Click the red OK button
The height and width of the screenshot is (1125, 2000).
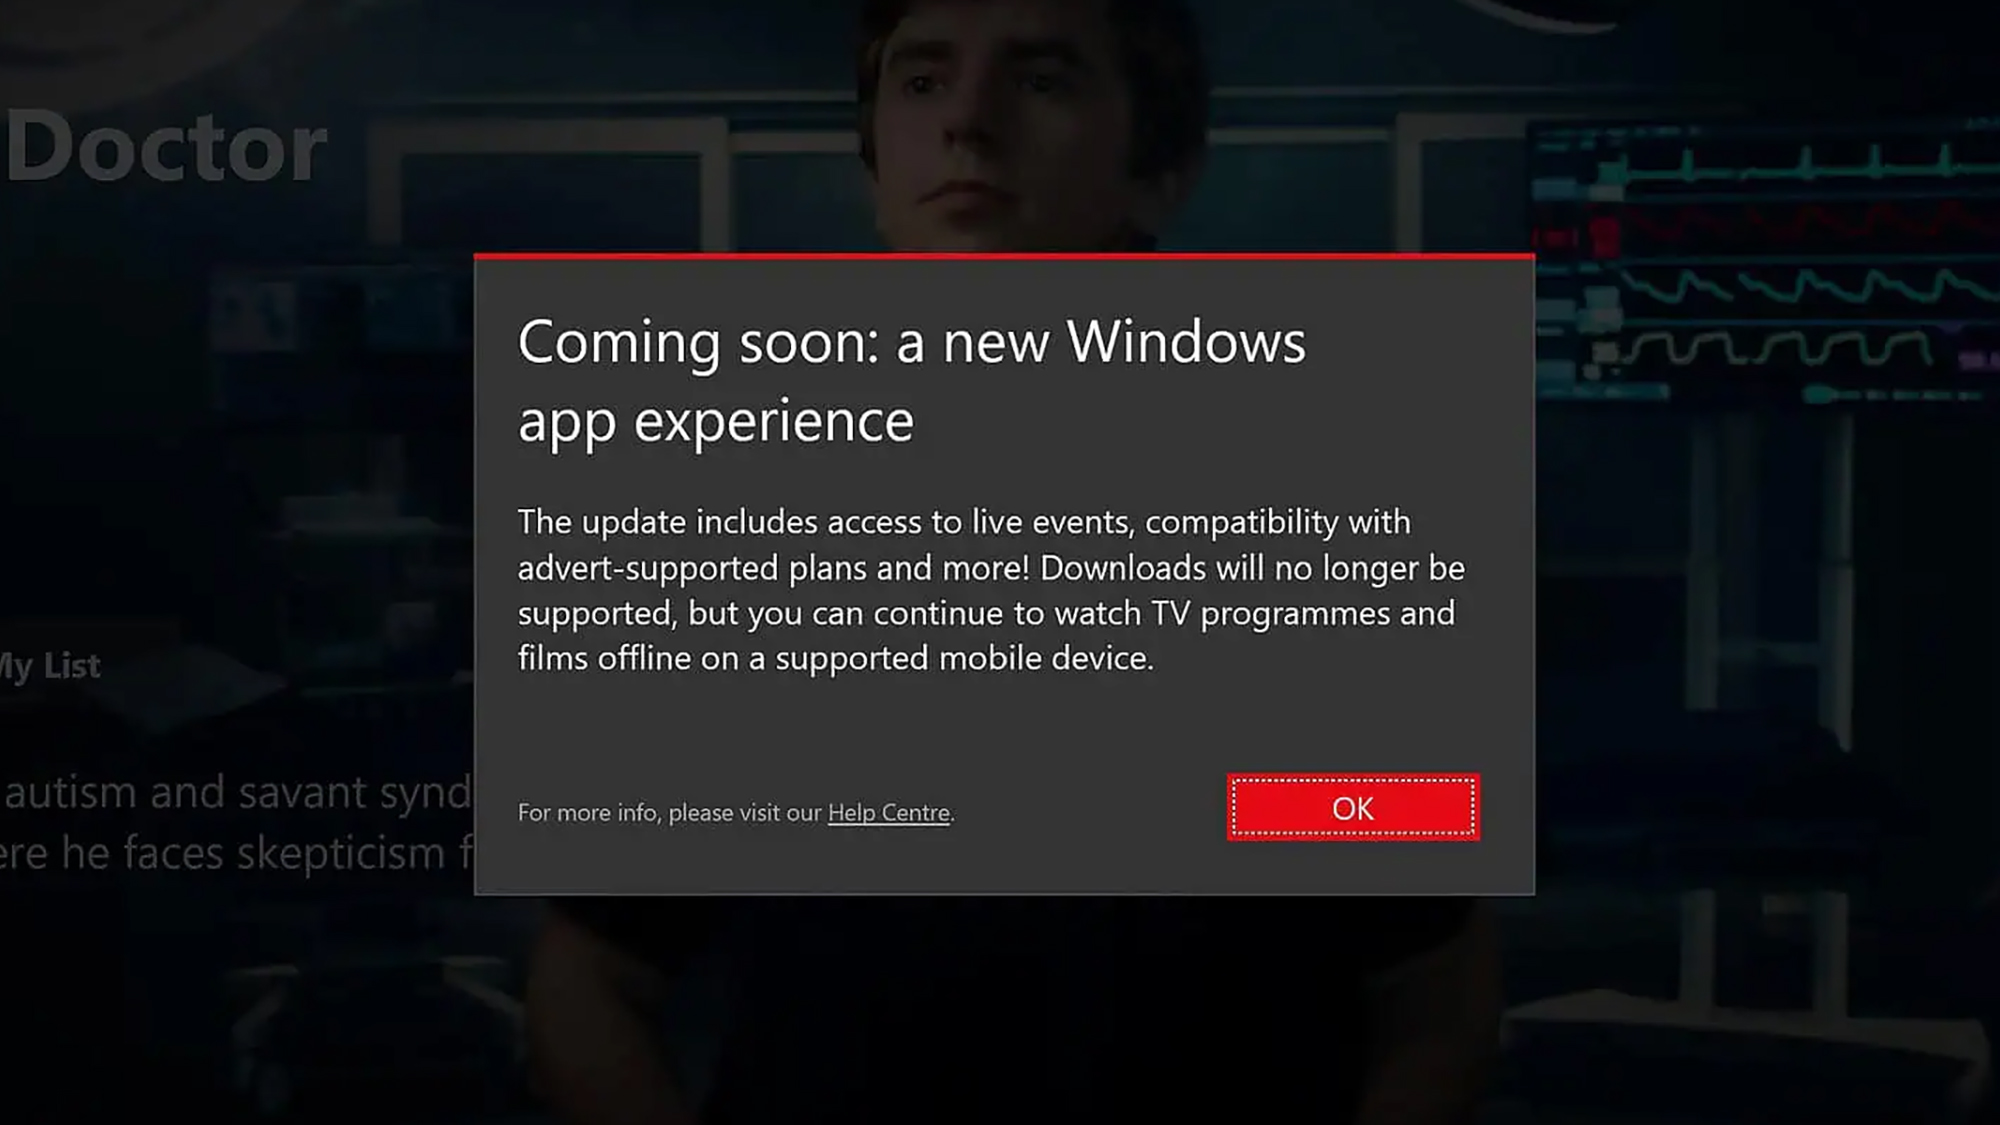1353,807
